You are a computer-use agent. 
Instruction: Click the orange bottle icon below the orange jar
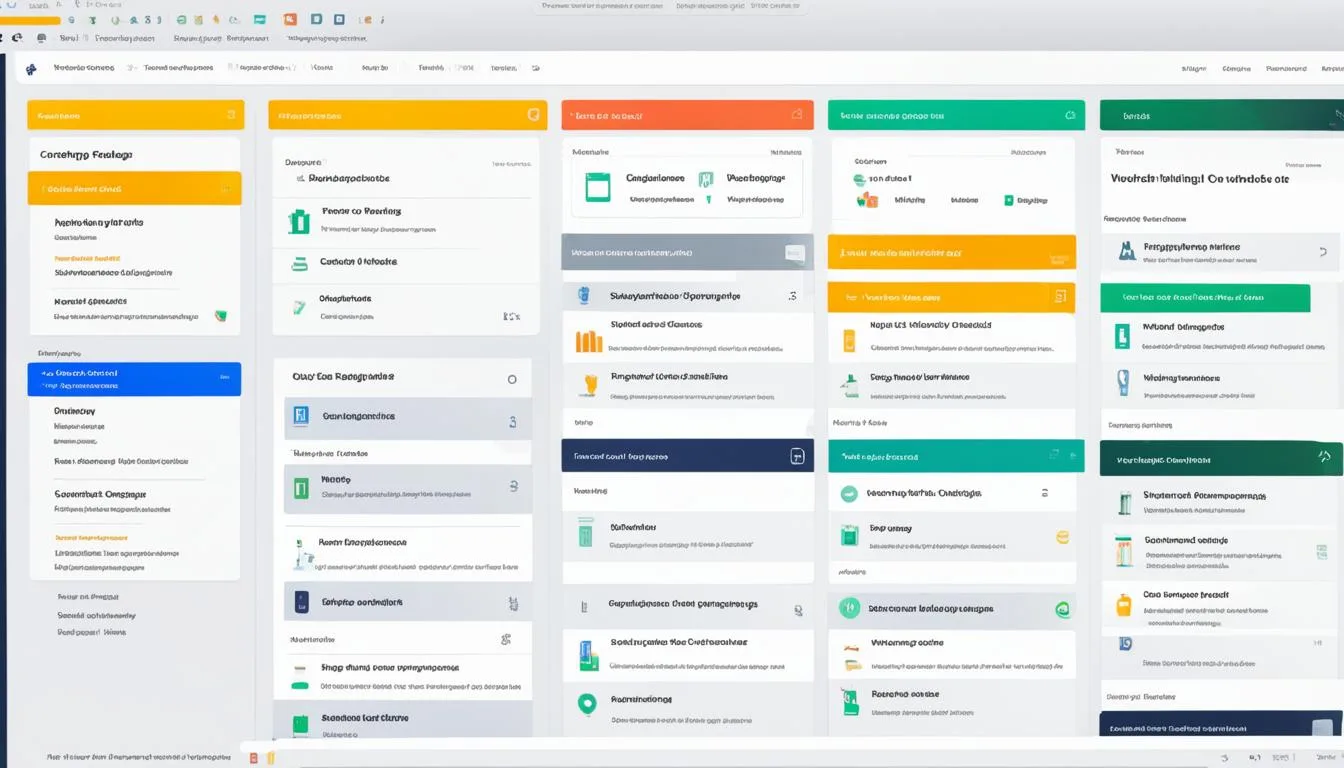pyautogui.click(x=1123, y=604)
